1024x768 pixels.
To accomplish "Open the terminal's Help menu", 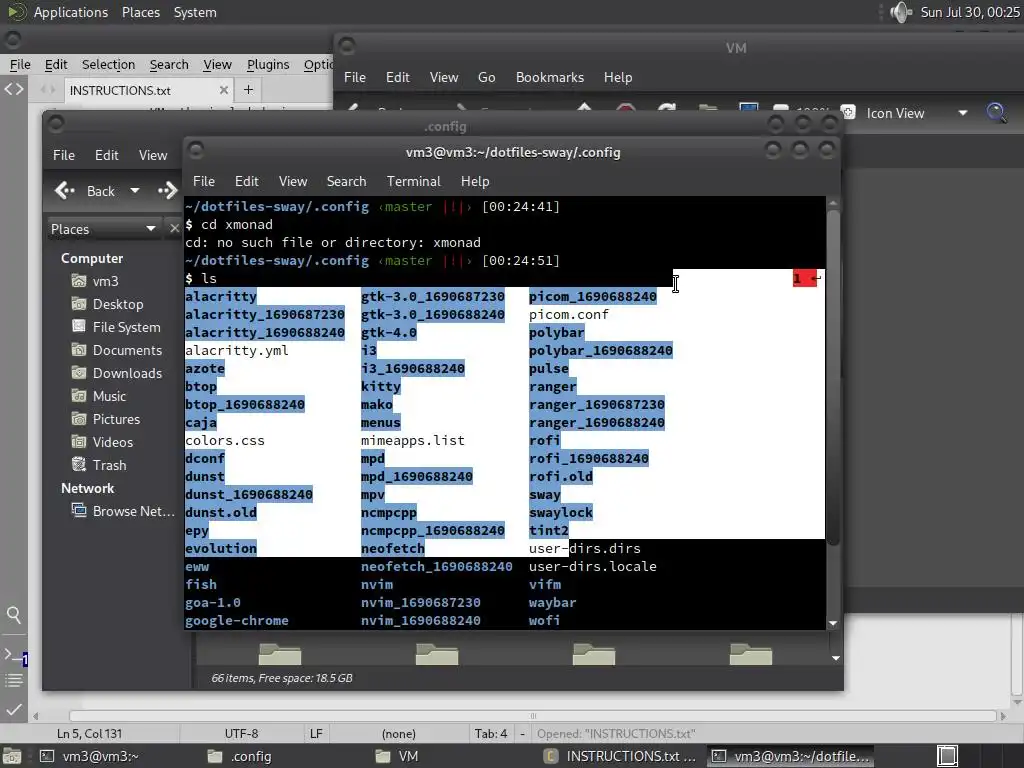I will click(475, 182).
